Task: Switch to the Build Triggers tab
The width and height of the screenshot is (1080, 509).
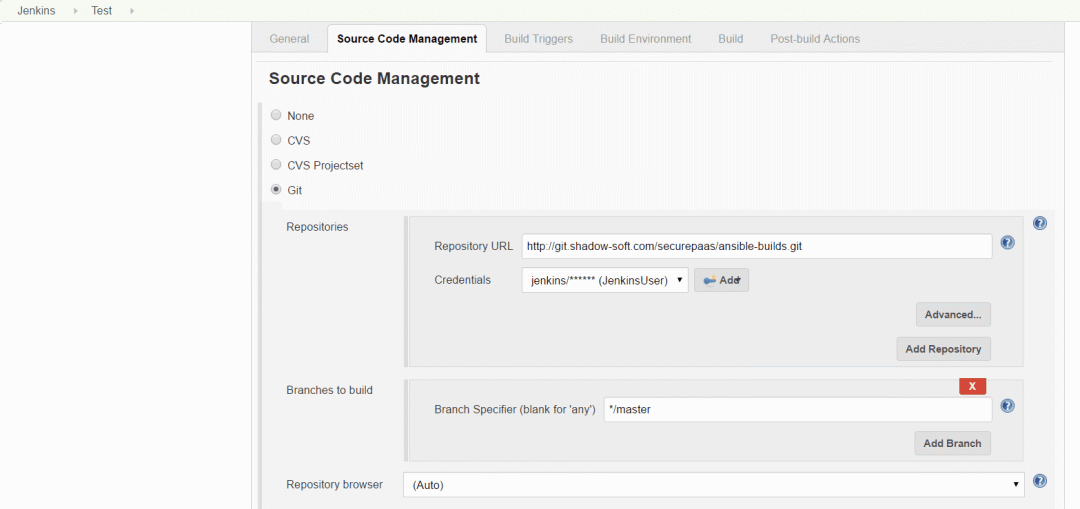Action: [x=539, y=39]
